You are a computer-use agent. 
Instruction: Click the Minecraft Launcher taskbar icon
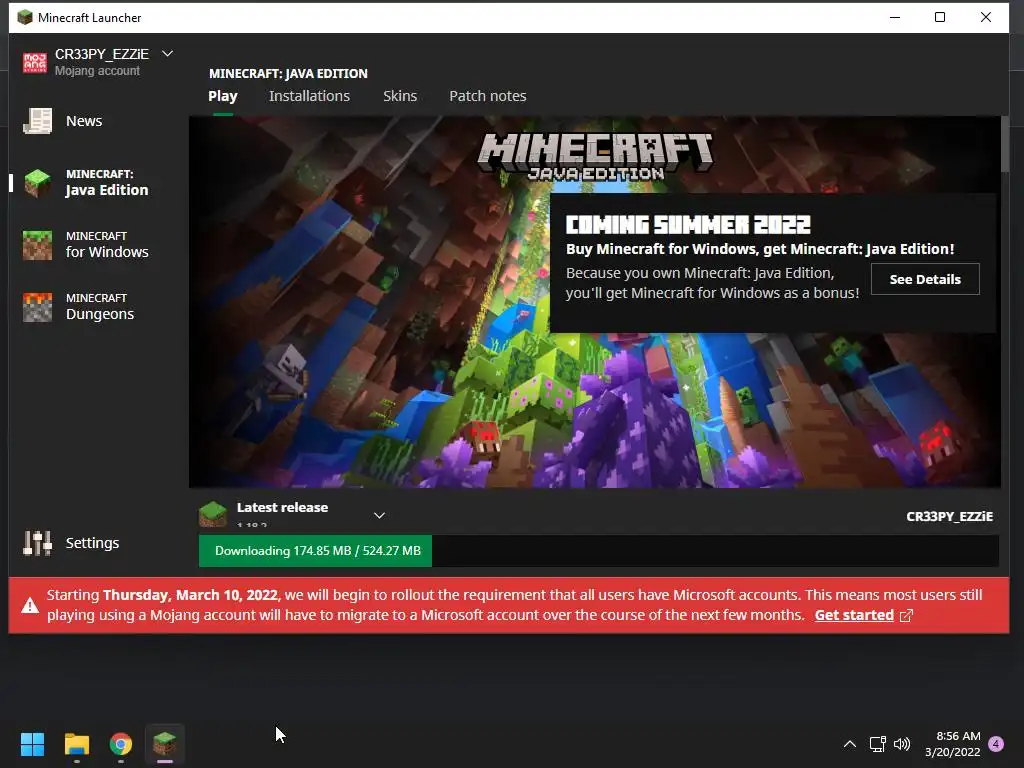165,744
